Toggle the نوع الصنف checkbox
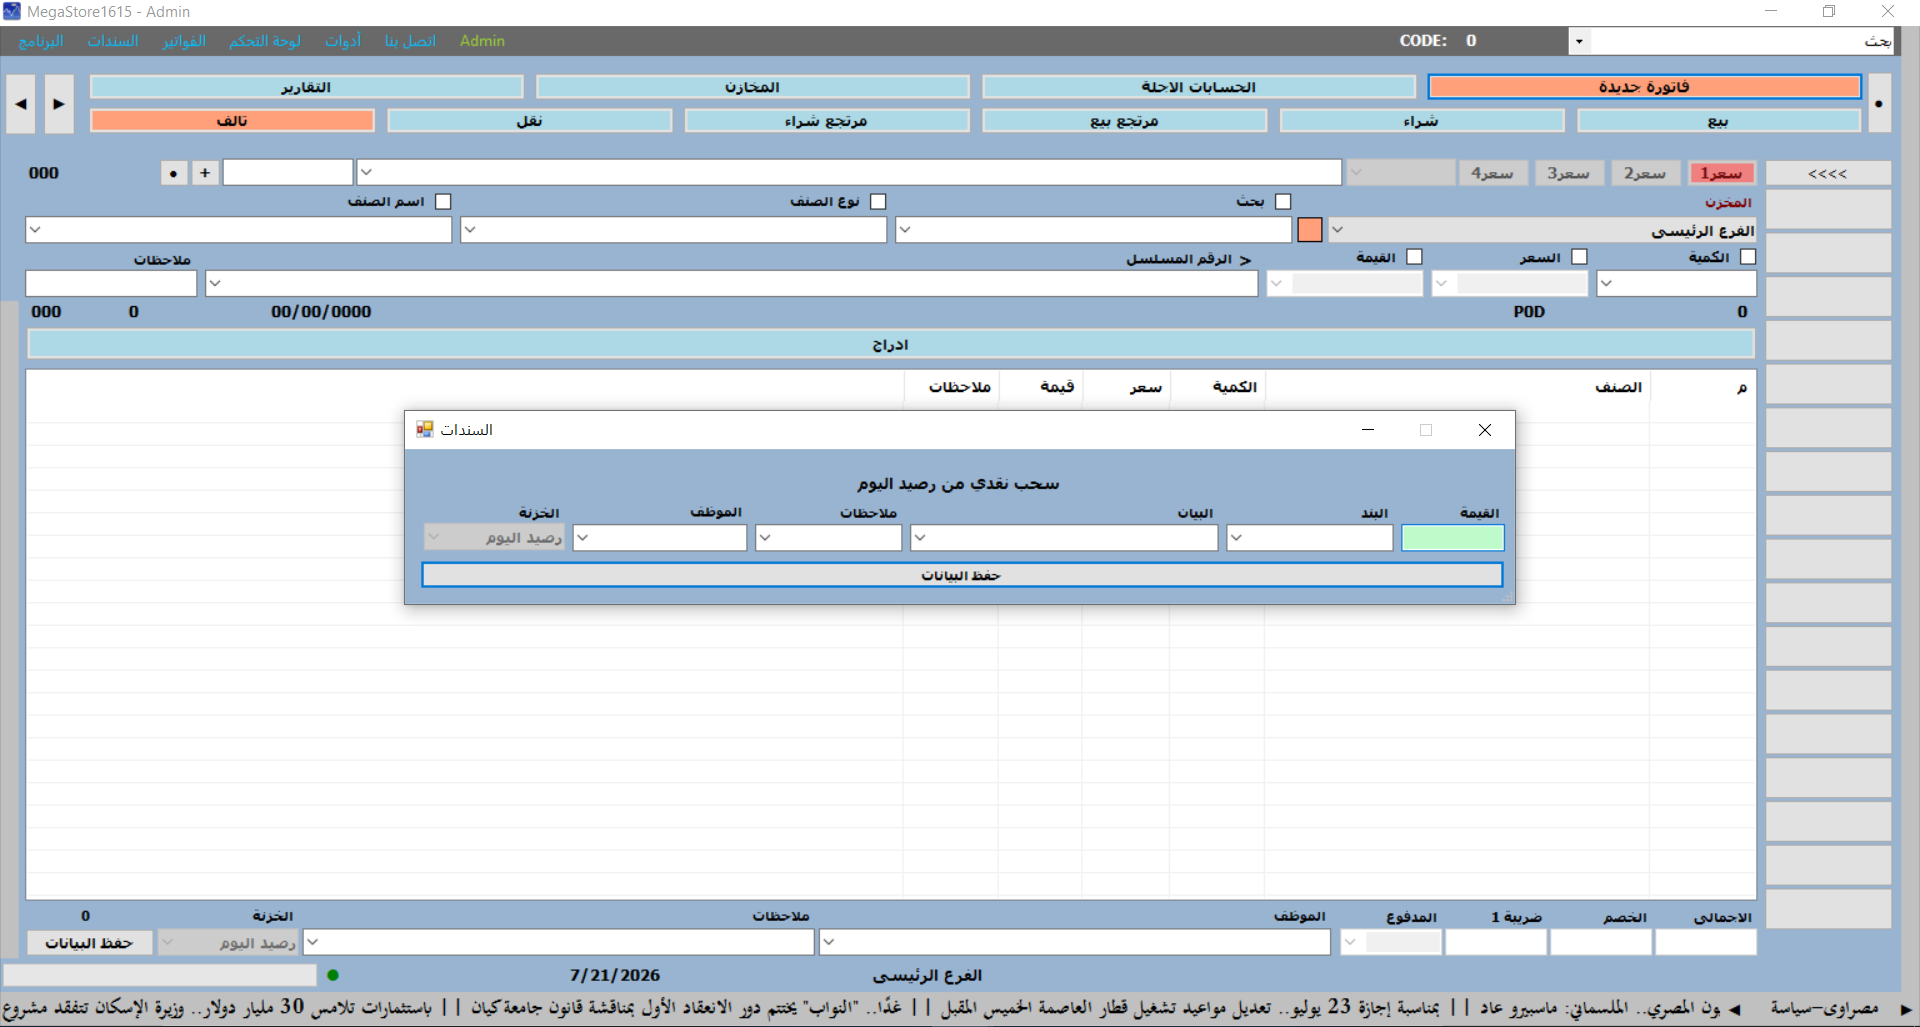Image resolution: width=1920 pixels, height=1027 pixels. [878, 202]
